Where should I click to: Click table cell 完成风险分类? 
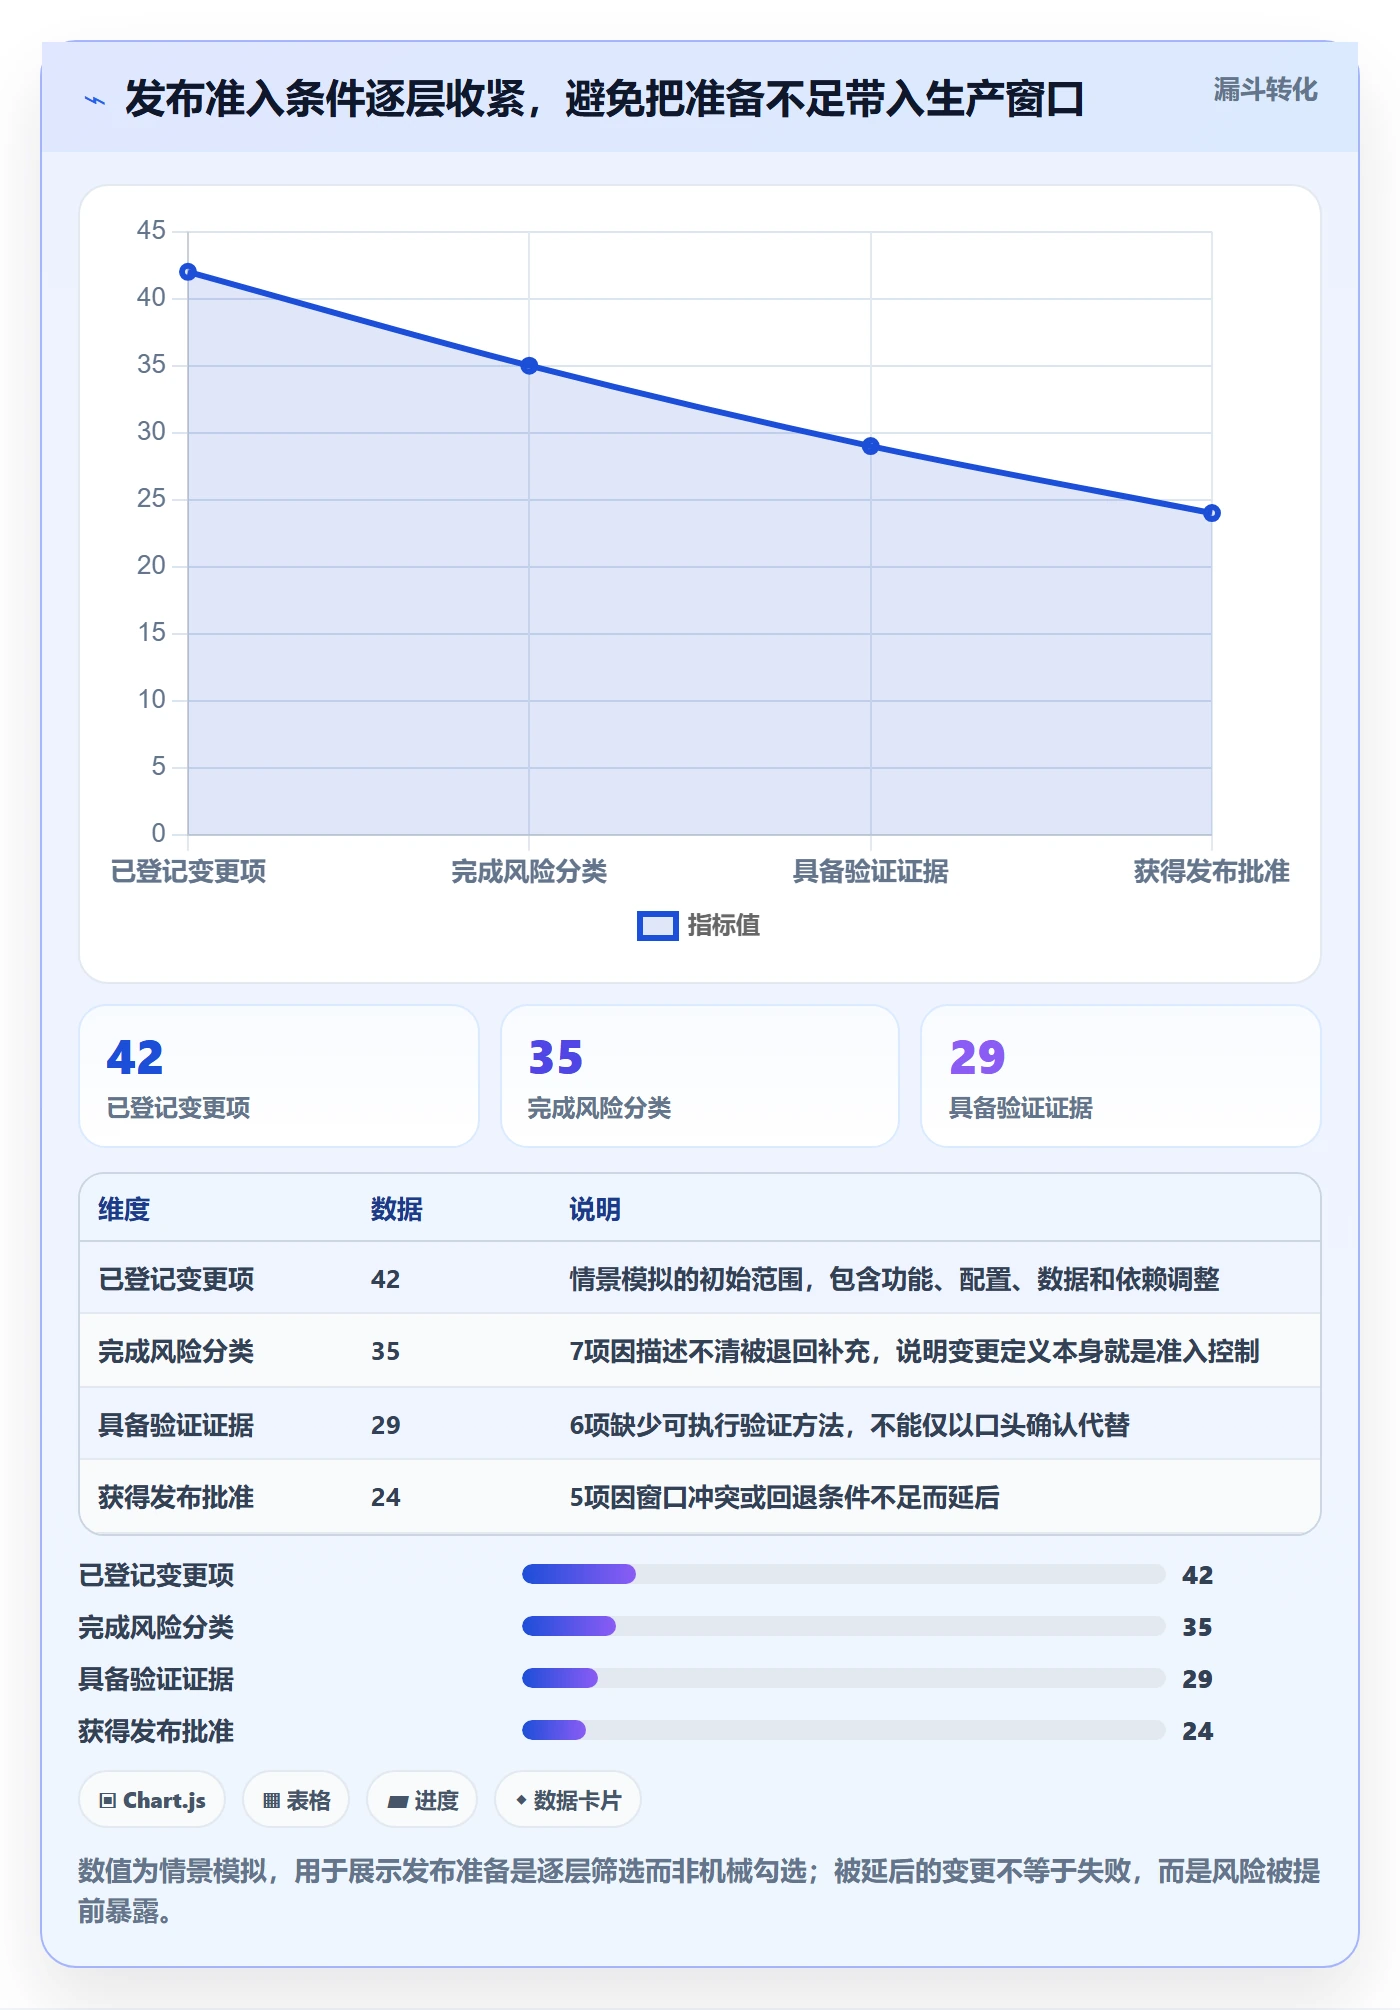coord(176,1351)
